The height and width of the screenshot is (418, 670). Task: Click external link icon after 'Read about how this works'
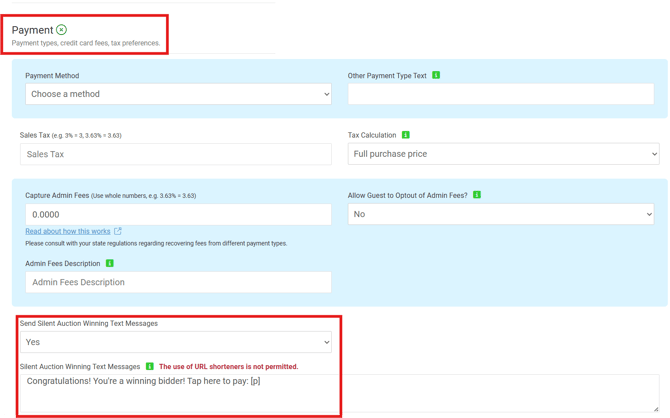point(118,231)
